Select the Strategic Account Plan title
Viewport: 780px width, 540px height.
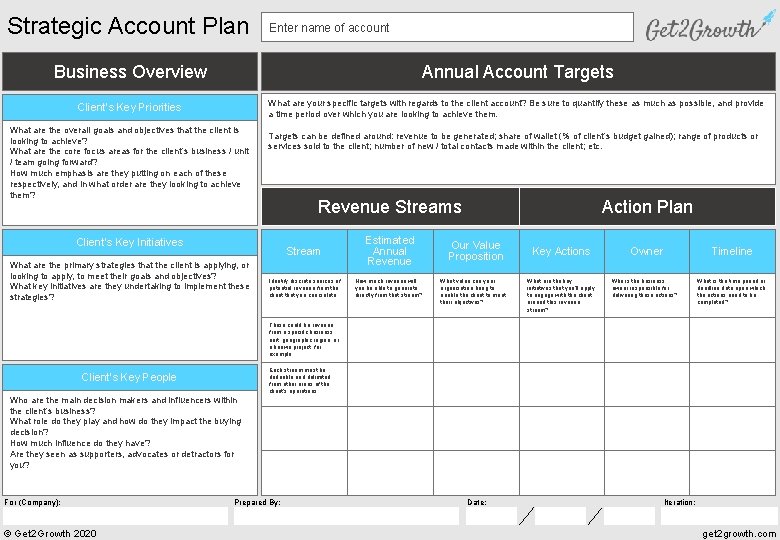point(128,26)
